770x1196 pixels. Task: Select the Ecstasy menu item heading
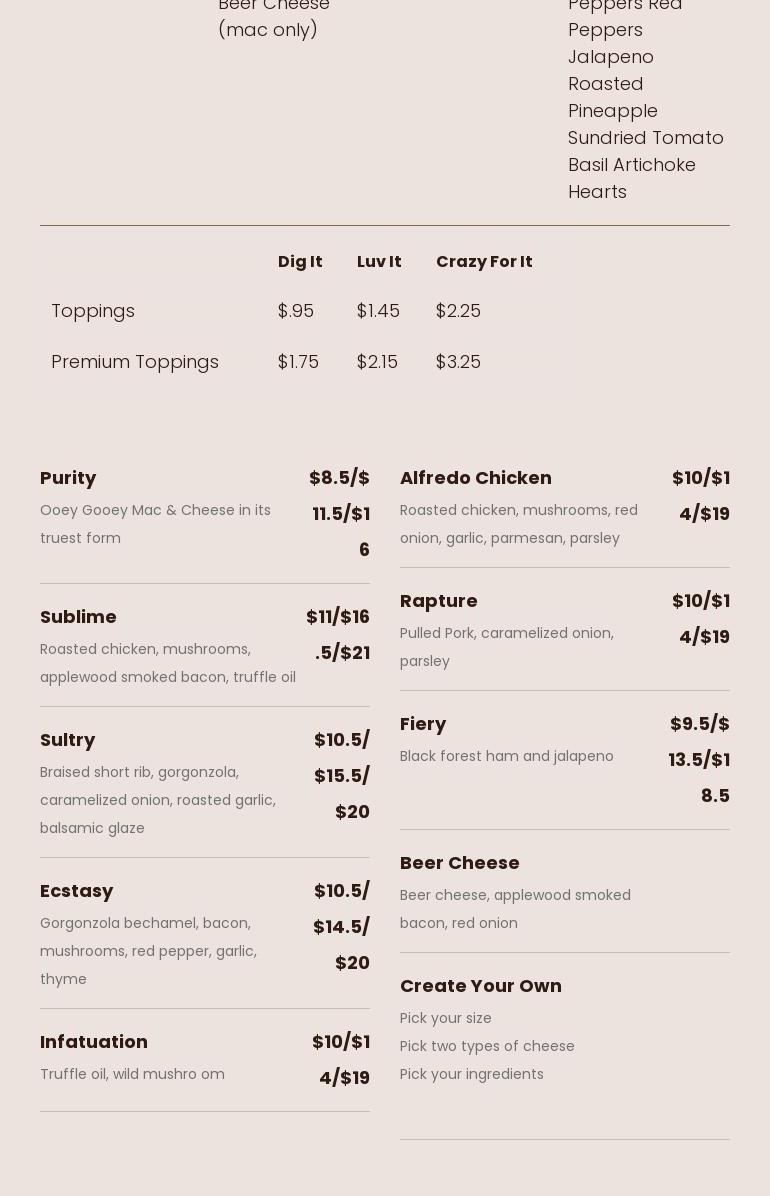click(76, 891)
